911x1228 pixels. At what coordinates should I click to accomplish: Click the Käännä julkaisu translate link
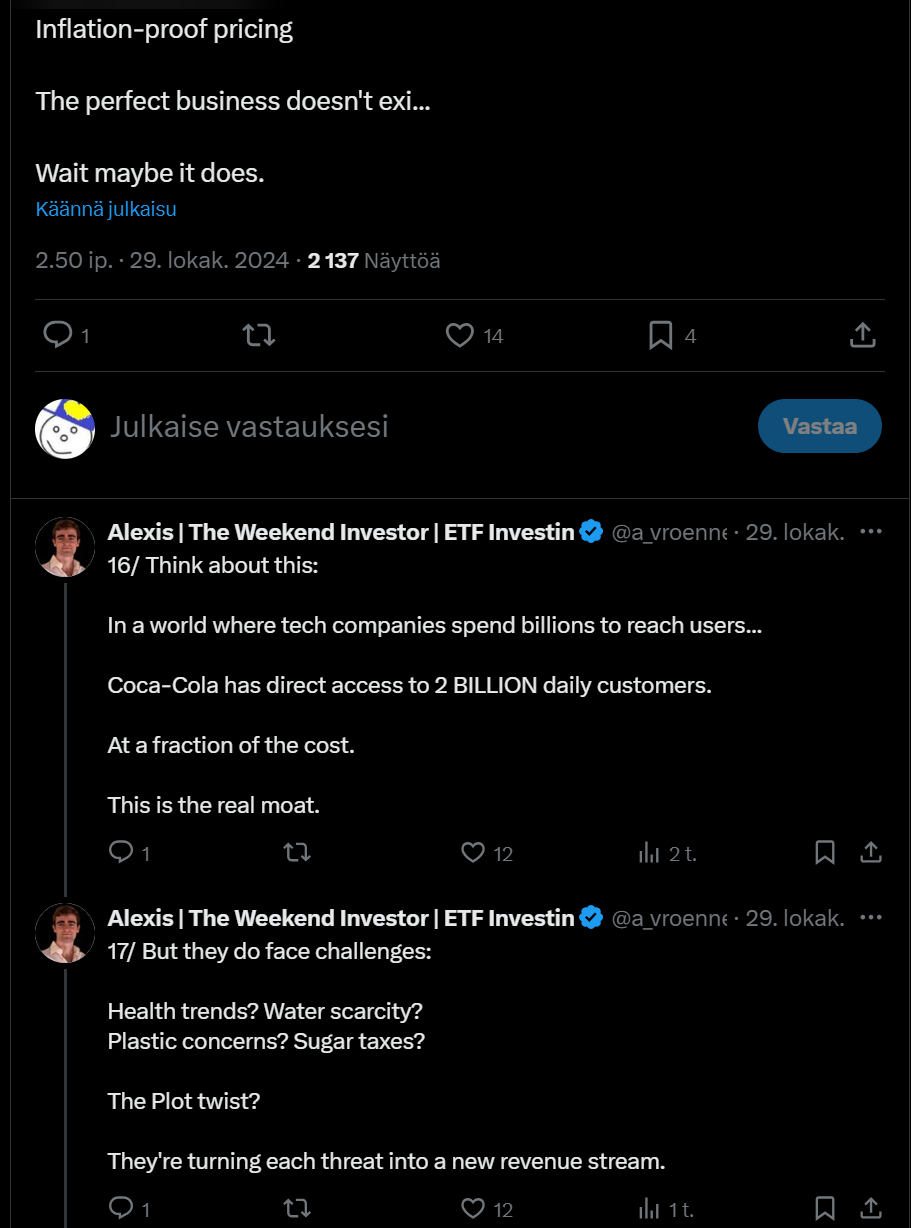coord(106,209)
